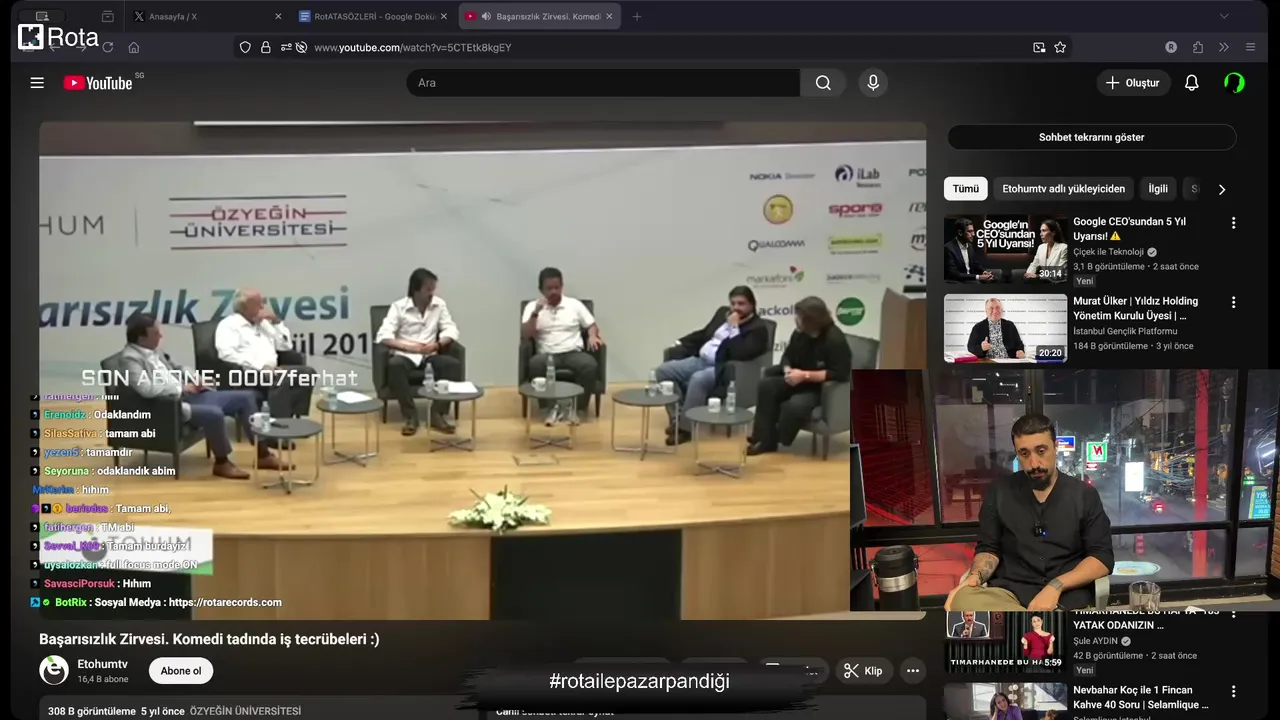Open the YouTube hamburger guide menu

(x=37, y=83)
